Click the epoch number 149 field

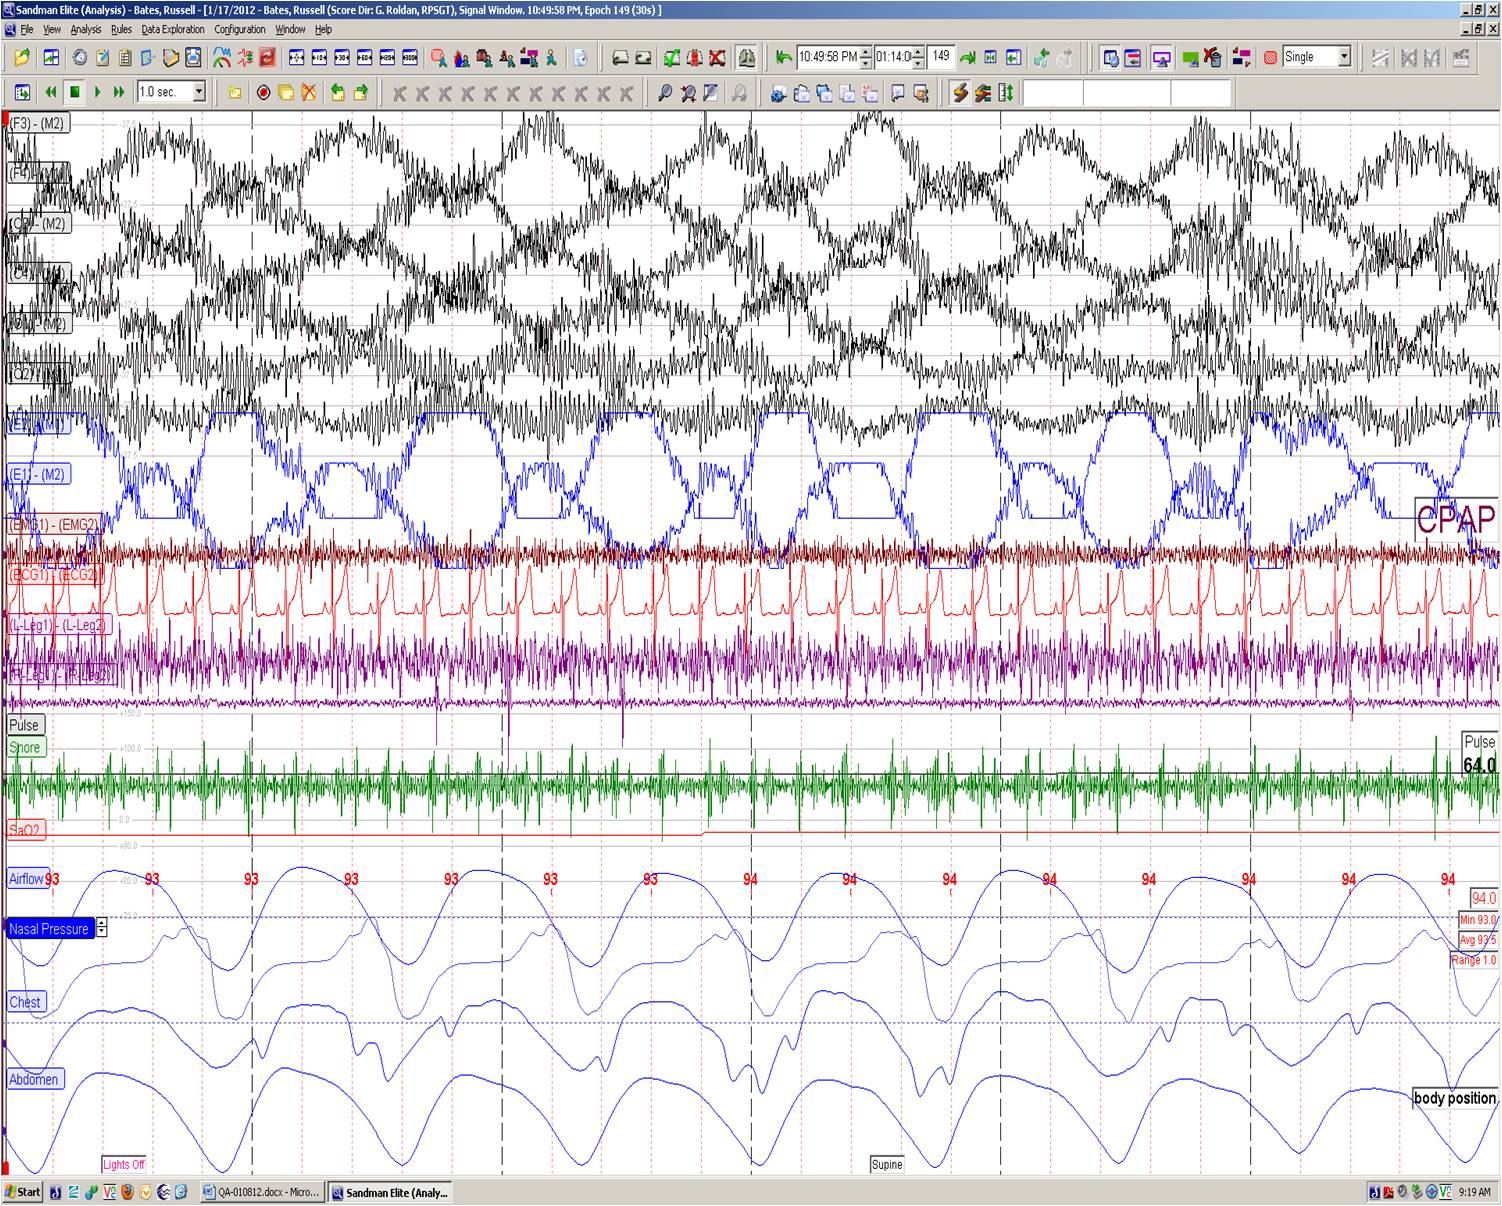click(x=941, y=57)
